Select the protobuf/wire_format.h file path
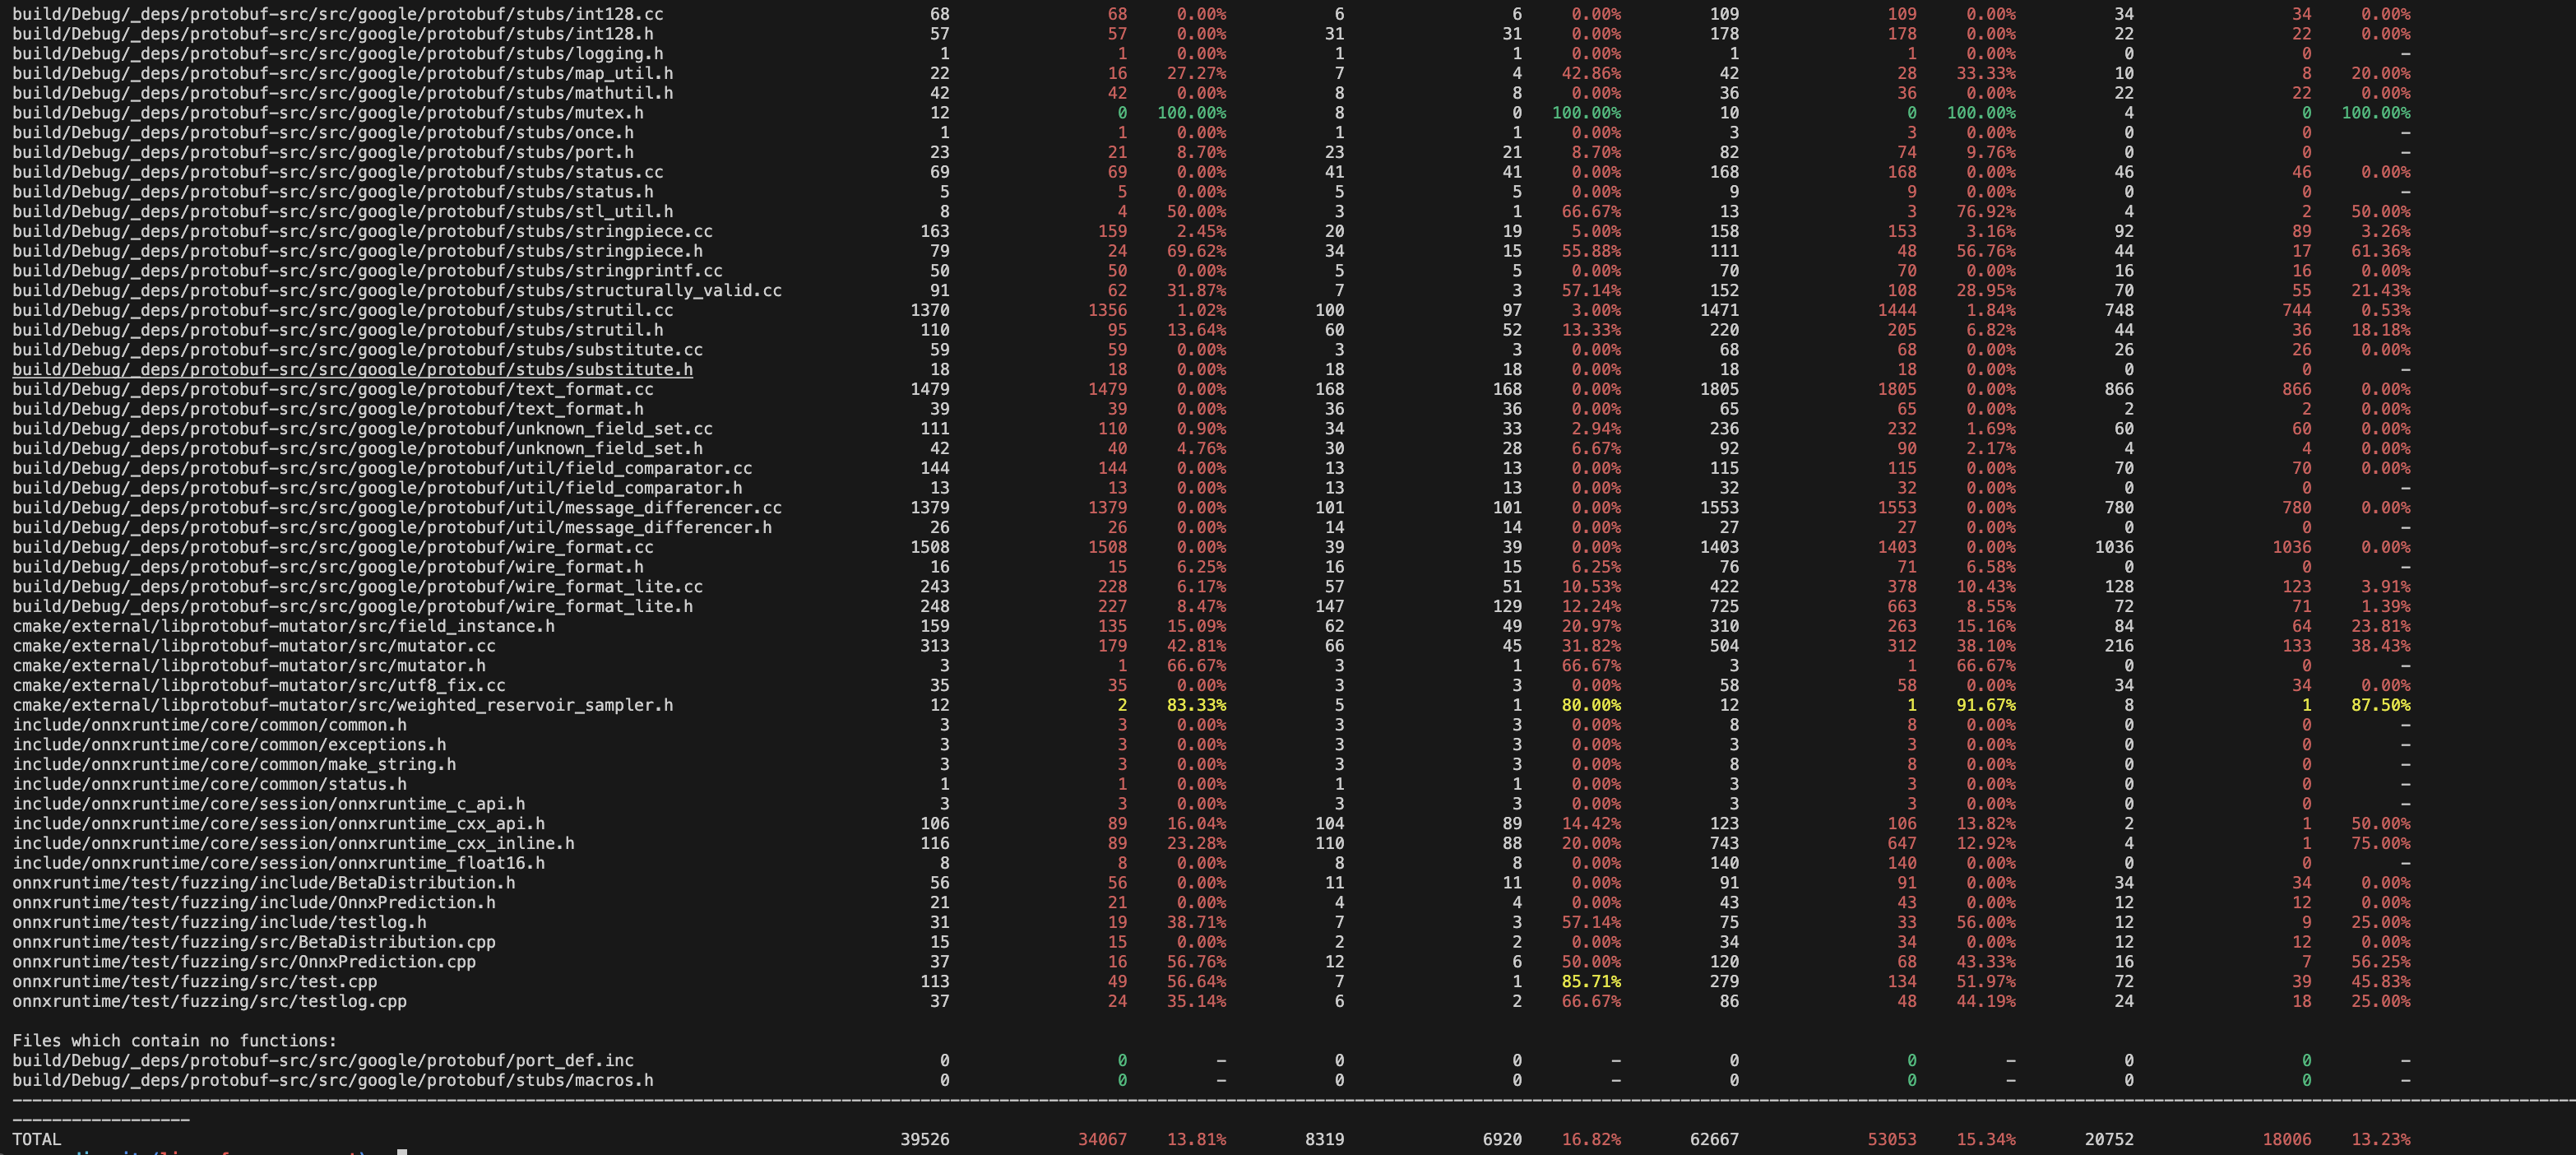Image resolution: width=2576 pixels, height=1155 pixels. tap(327, 567)
